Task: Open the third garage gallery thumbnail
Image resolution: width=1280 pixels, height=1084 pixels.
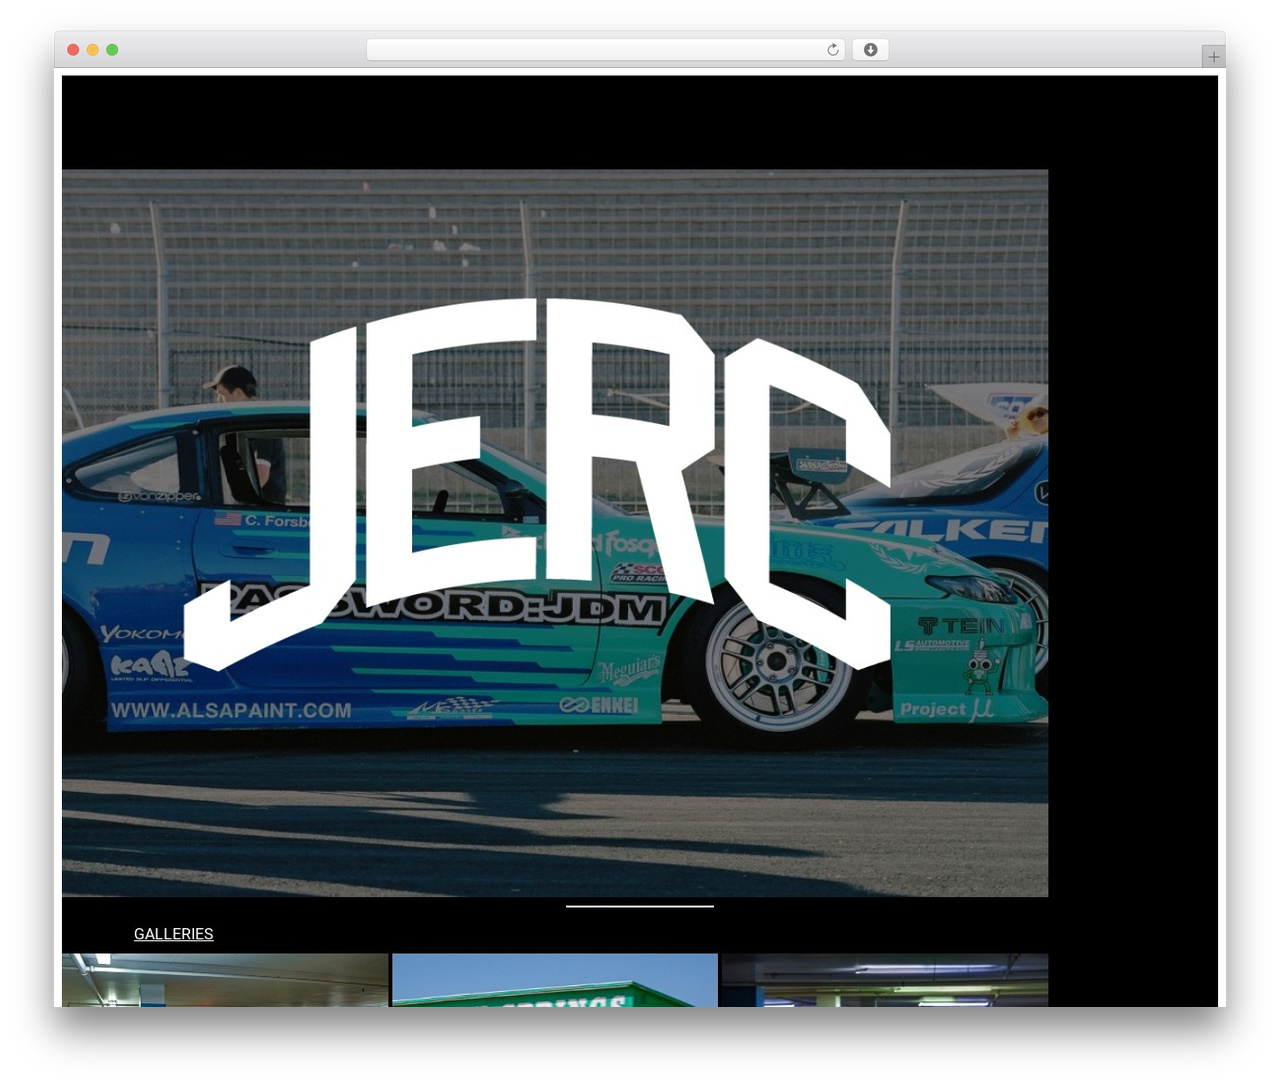Action: pyautogui.click(x=885, y=980)
